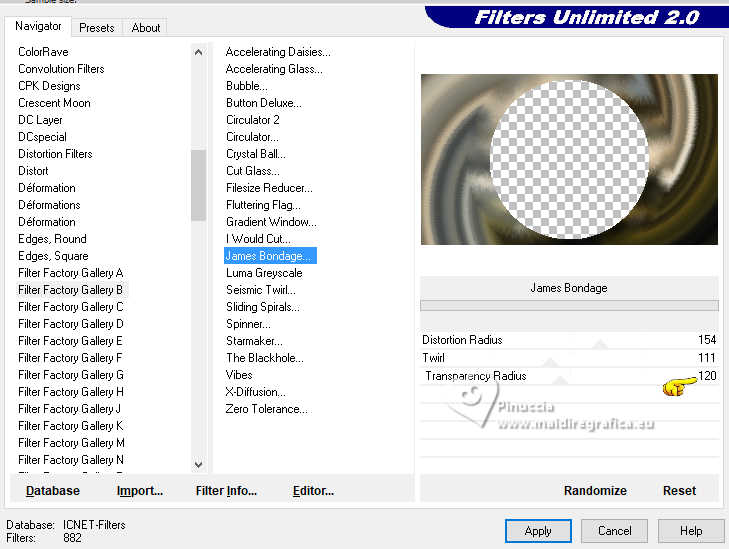Select DCspecial category
The image size is (729, 549).
pos(42,137)
